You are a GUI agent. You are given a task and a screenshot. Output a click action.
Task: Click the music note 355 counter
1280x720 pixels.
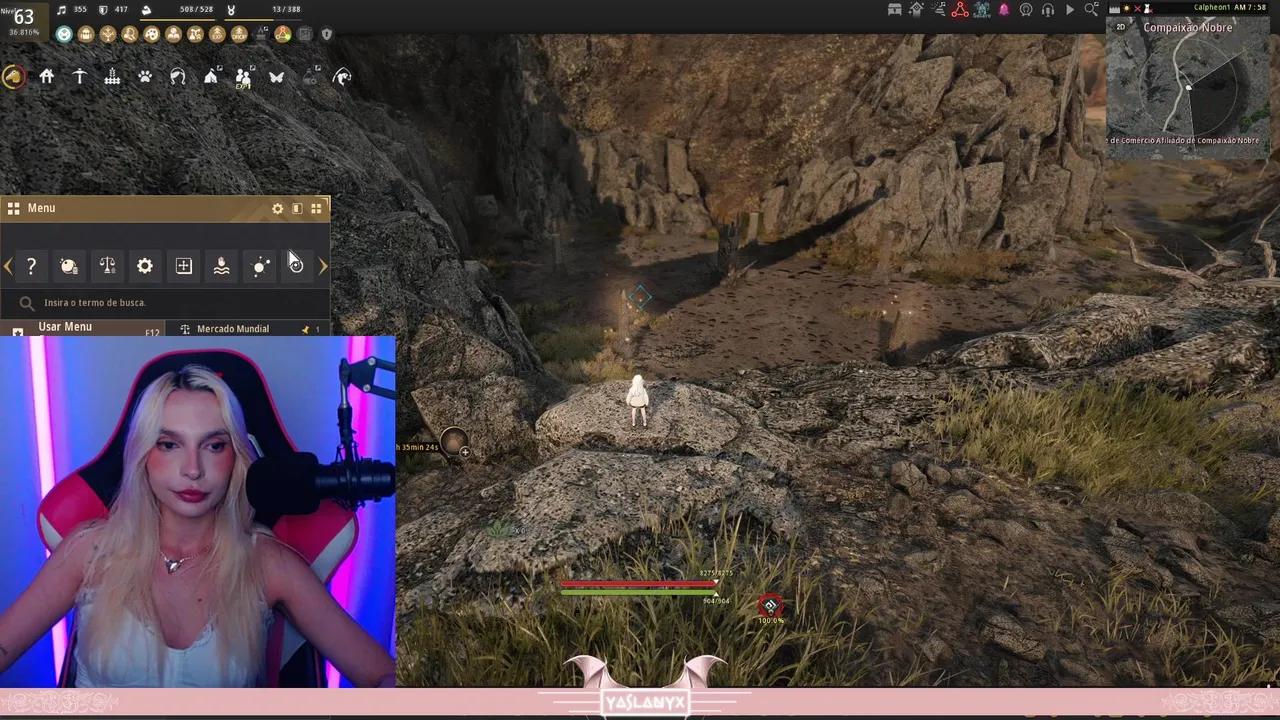pyautogui.click(x=72, y=10)
